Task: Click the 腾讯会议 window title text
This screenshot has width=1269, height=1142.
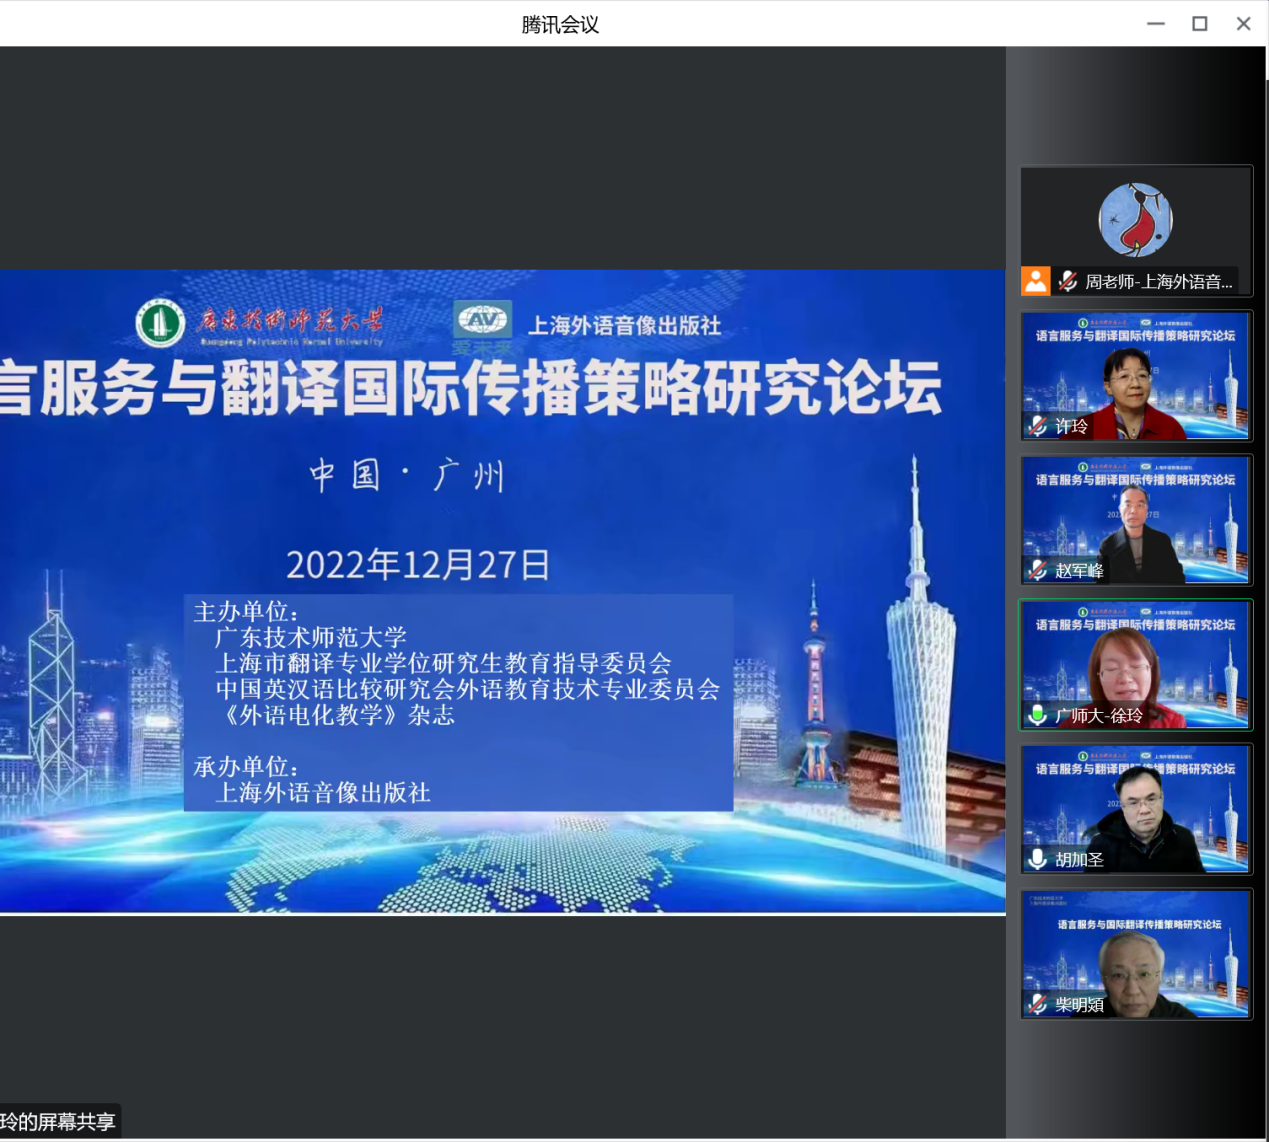Action: click(560, 24)
